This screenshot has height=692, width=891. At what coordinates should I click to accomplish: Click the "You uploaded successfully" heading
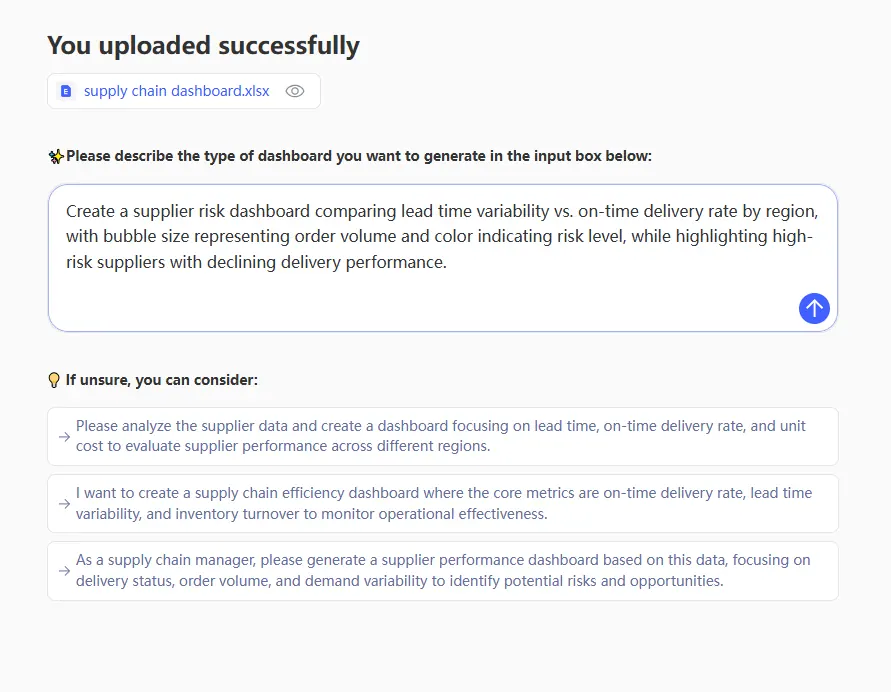coord(203,46)
